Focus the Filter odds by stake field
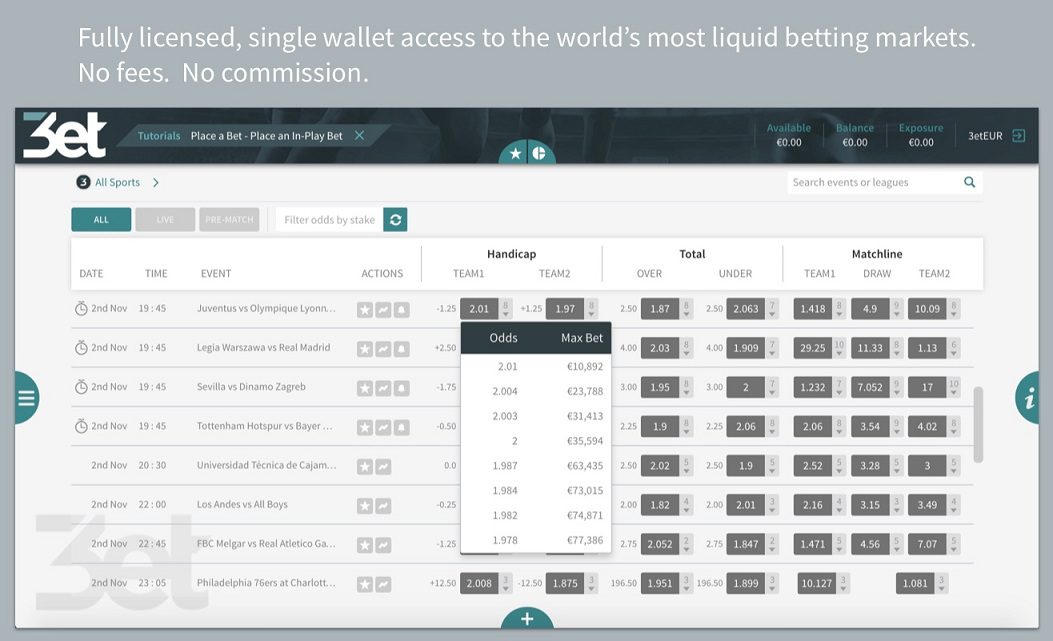Image resolution: width=1053 pixels, height=641 pixels. (x=330, y=220)
